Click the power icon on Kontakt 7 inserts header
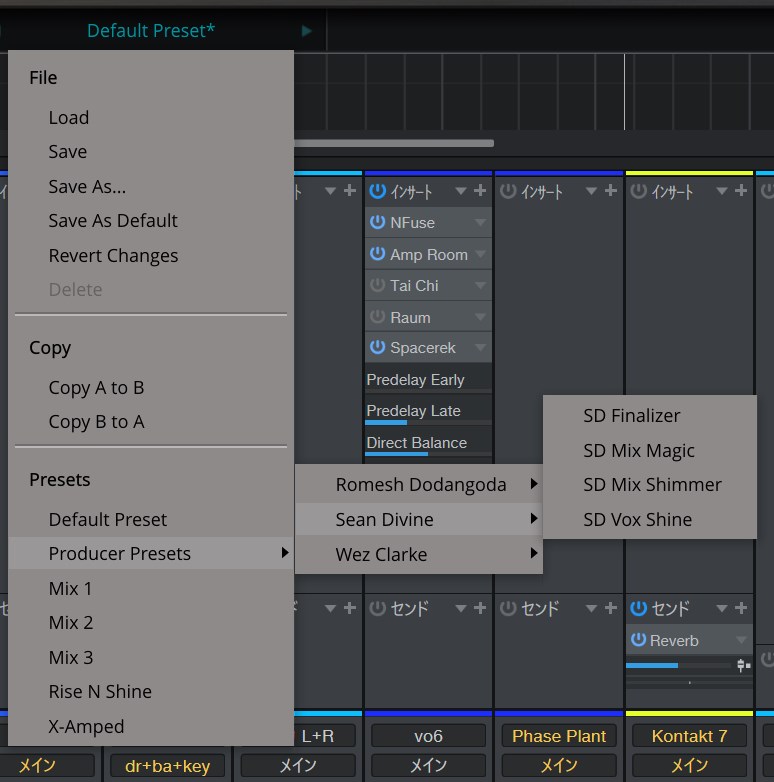The width and height of the screenshot is (774, 782). tap(638, 191)
